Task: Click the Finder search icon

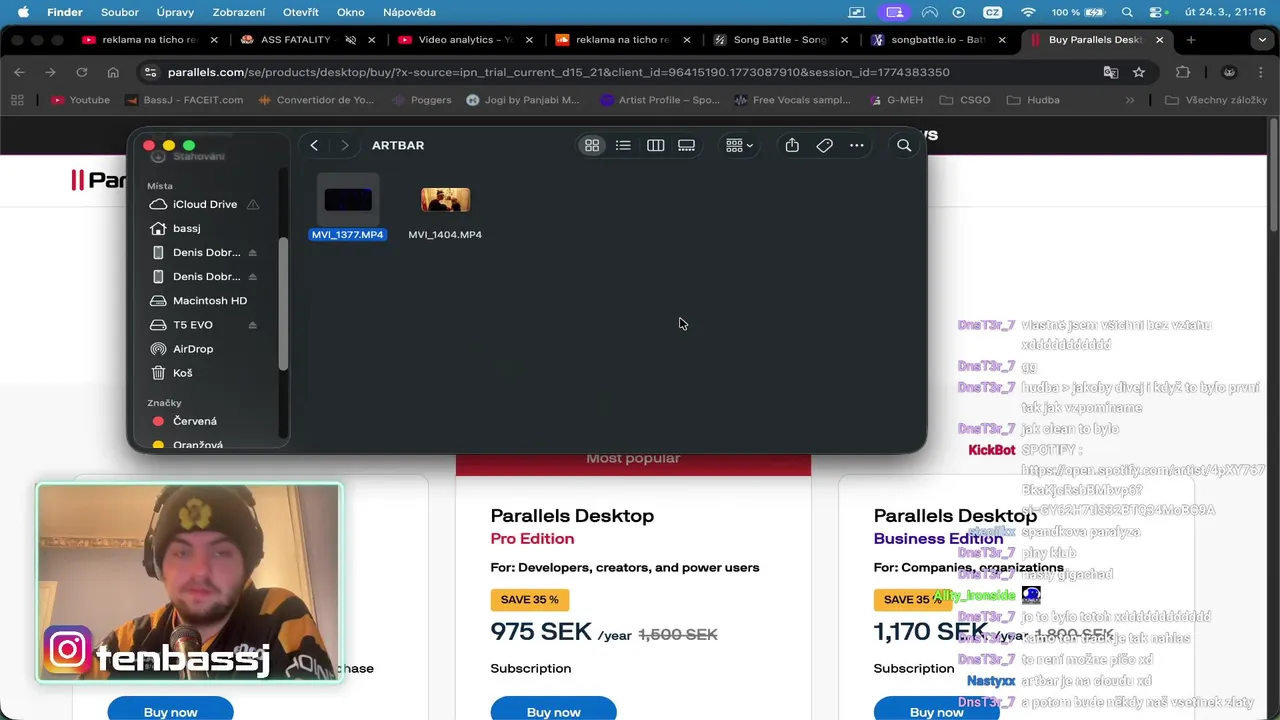Action: point(904,145)
